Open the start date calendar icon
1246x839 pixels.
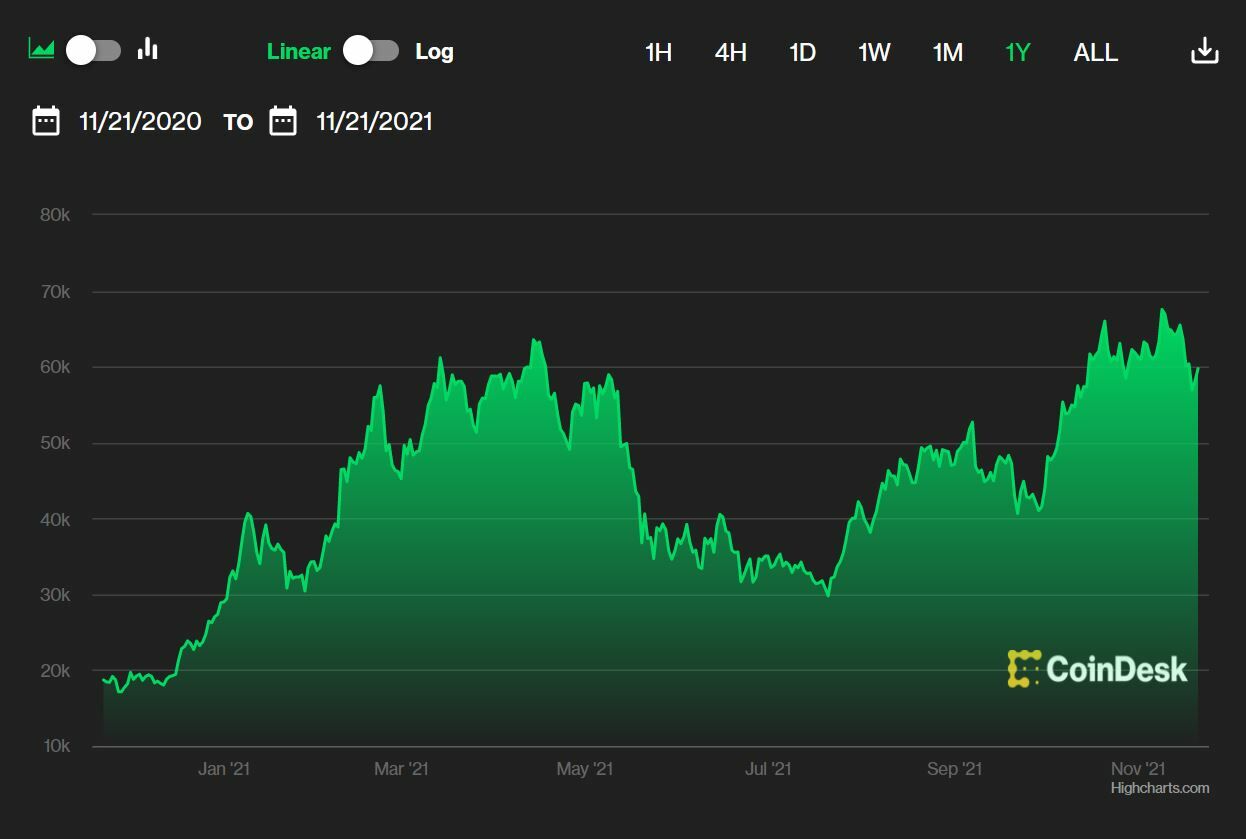46,122
